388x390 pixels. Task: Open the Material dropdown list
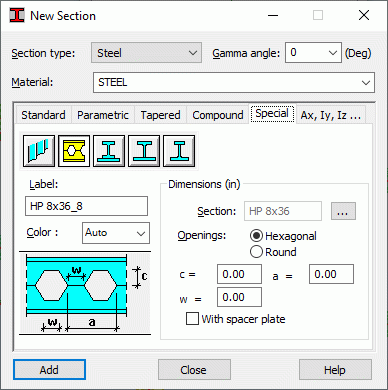coord(234,82)
